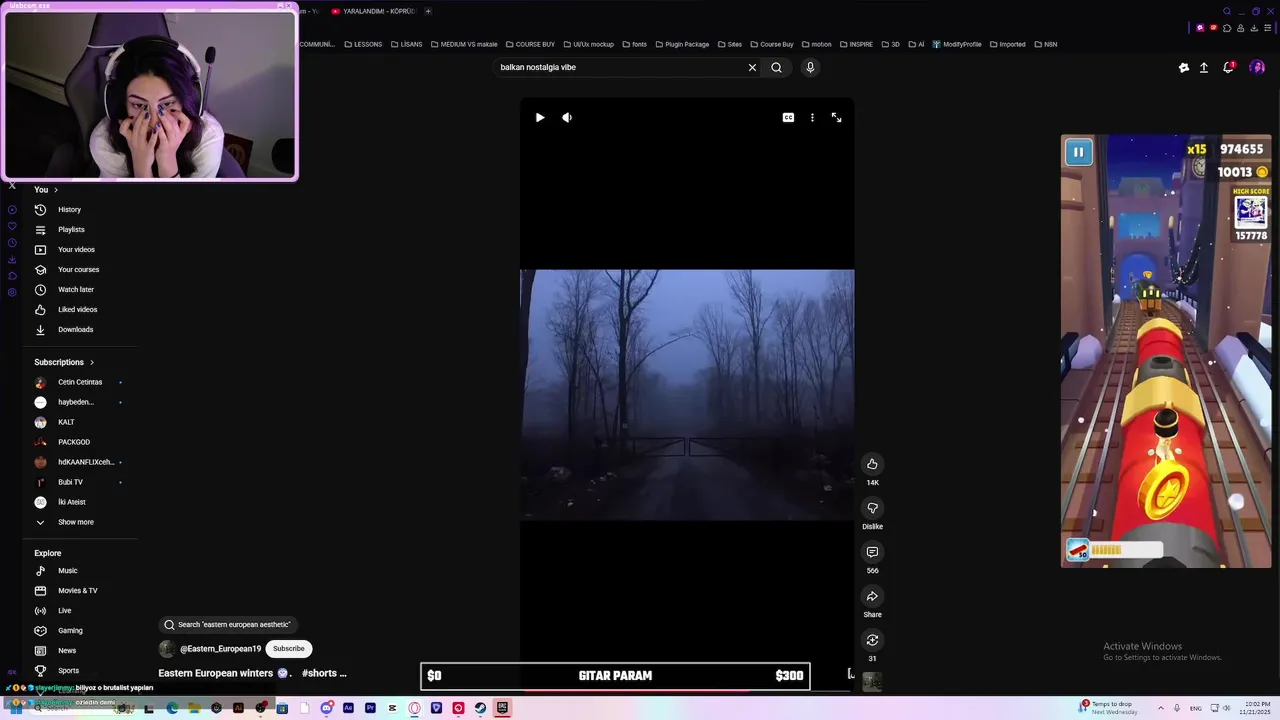Mute the Shorts video volume
This screenshot has height=720, width=1280.
click(567, 118)
